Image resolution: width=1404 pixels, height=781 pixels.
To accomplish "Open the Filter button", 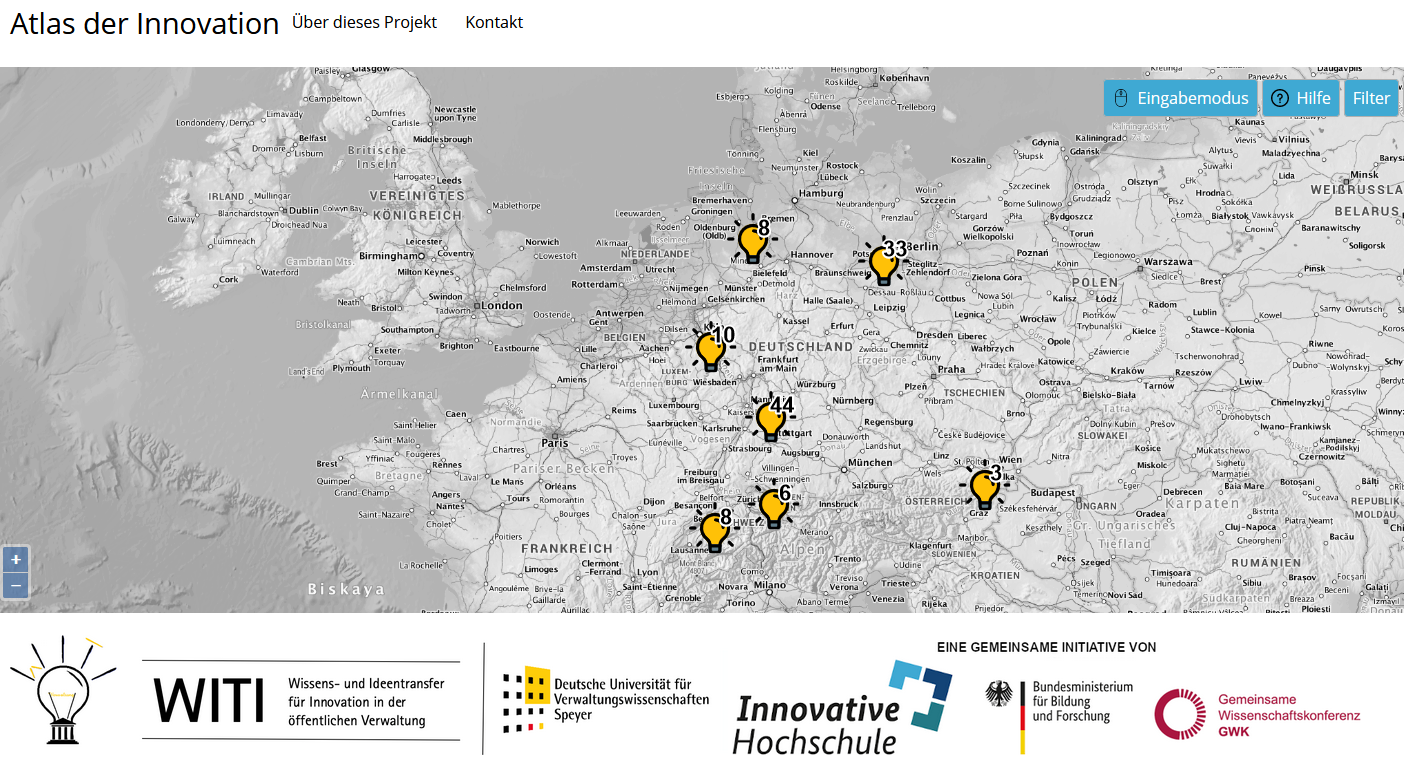I will tap(1371, 98).
